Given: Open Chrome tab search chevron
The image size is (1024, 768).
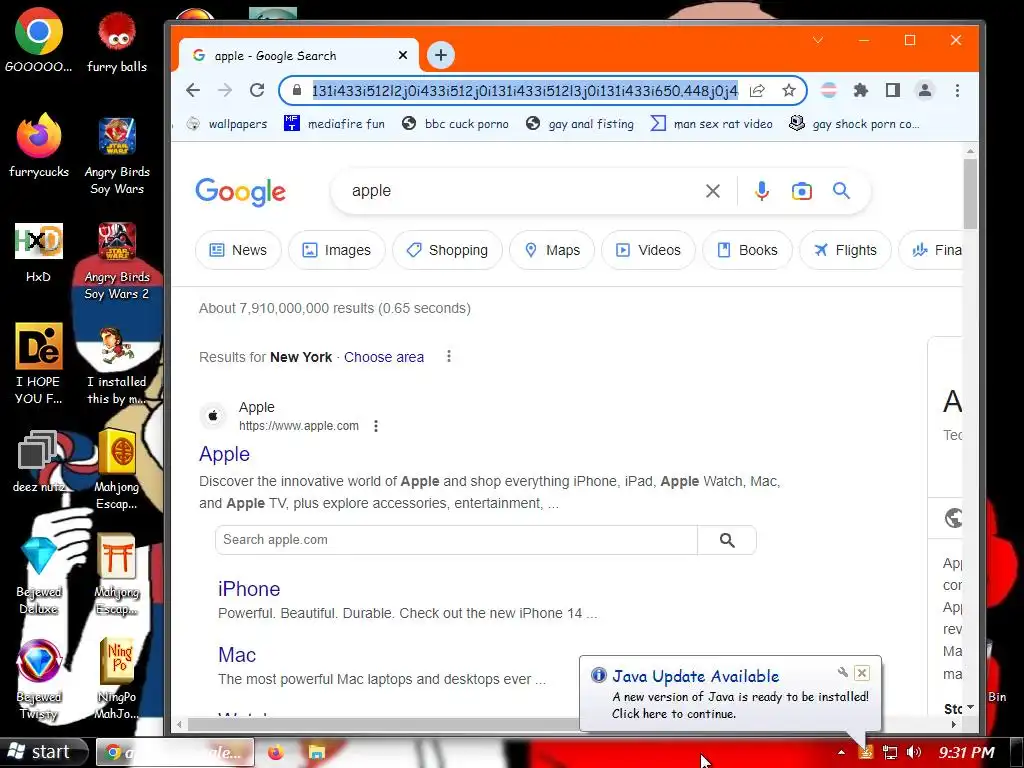Looking at the screenshot, I should pyautogui.click(x=818, y=40).
